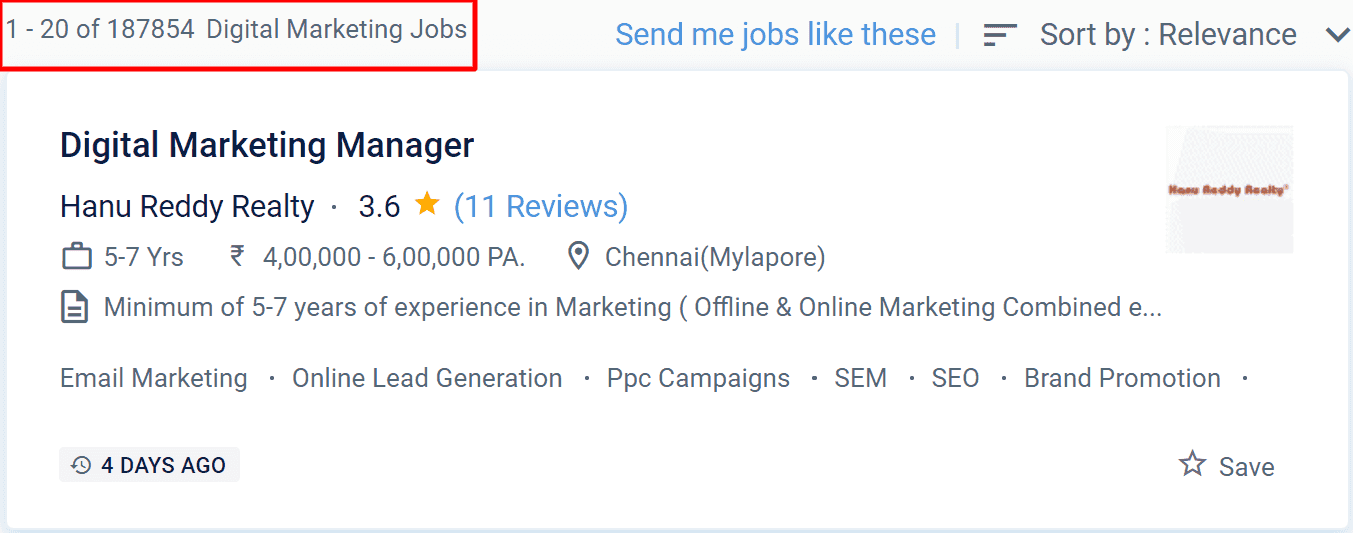Click the location pin icon

[578, 257]
